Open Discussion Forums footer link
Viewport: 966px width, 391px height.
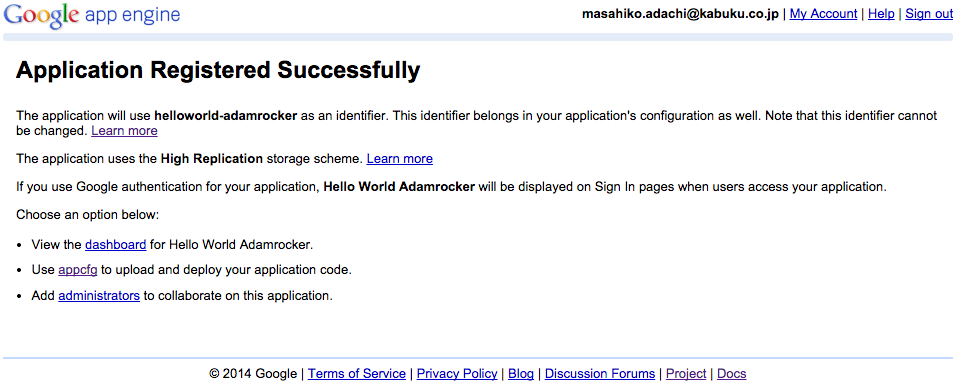[600, 374]
